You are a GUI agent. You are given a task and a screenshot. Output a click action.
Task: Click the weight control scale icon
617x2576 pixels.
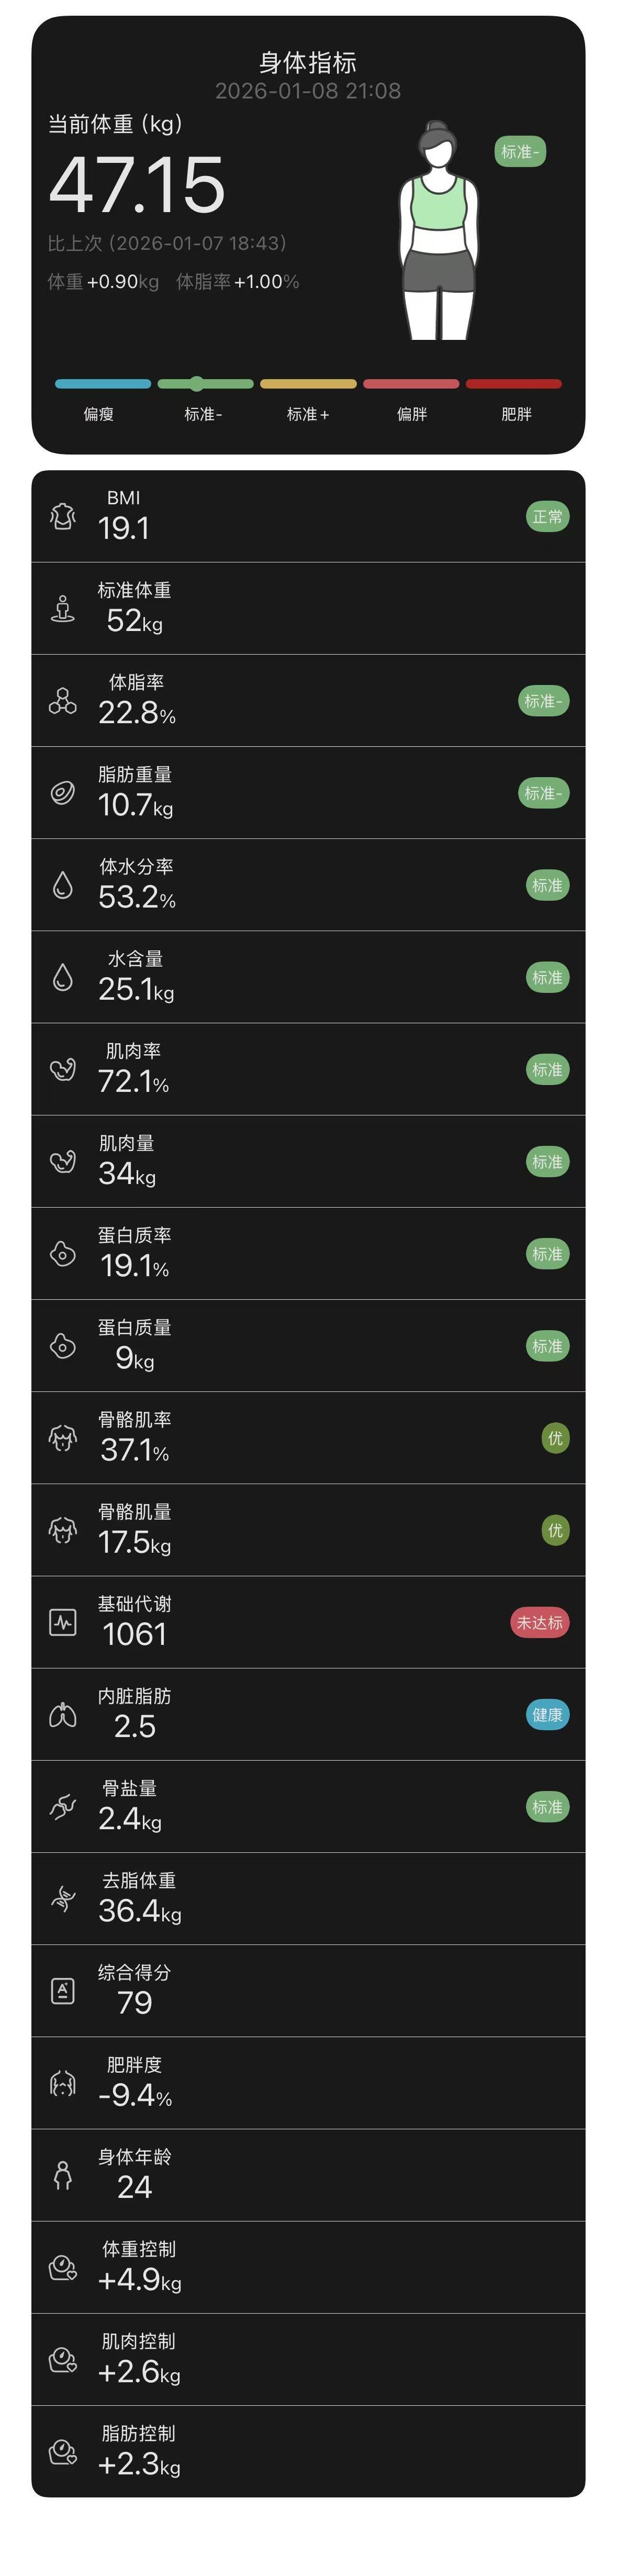tap(63, 2267)
